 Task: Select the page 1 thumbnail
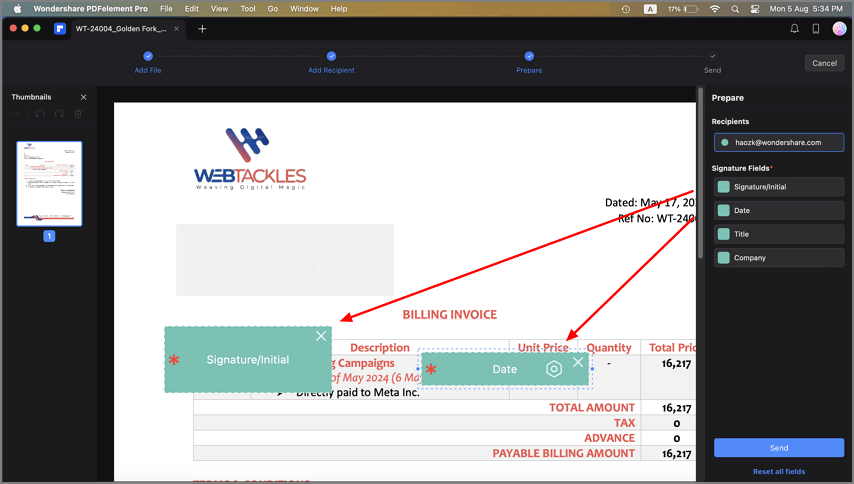49,184
